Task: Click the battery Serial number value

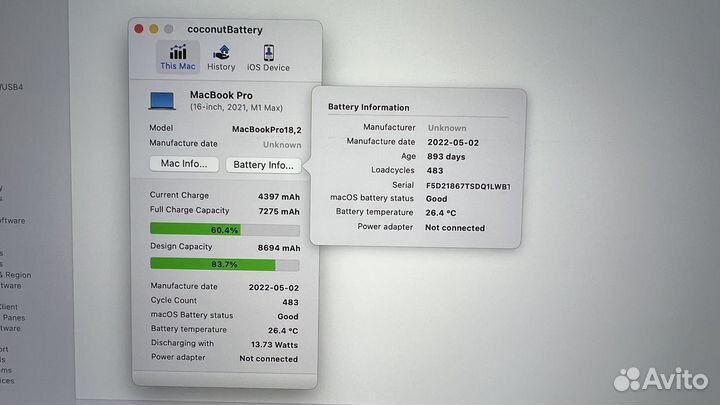Action: pyautogui.click(x=468, y=186)
